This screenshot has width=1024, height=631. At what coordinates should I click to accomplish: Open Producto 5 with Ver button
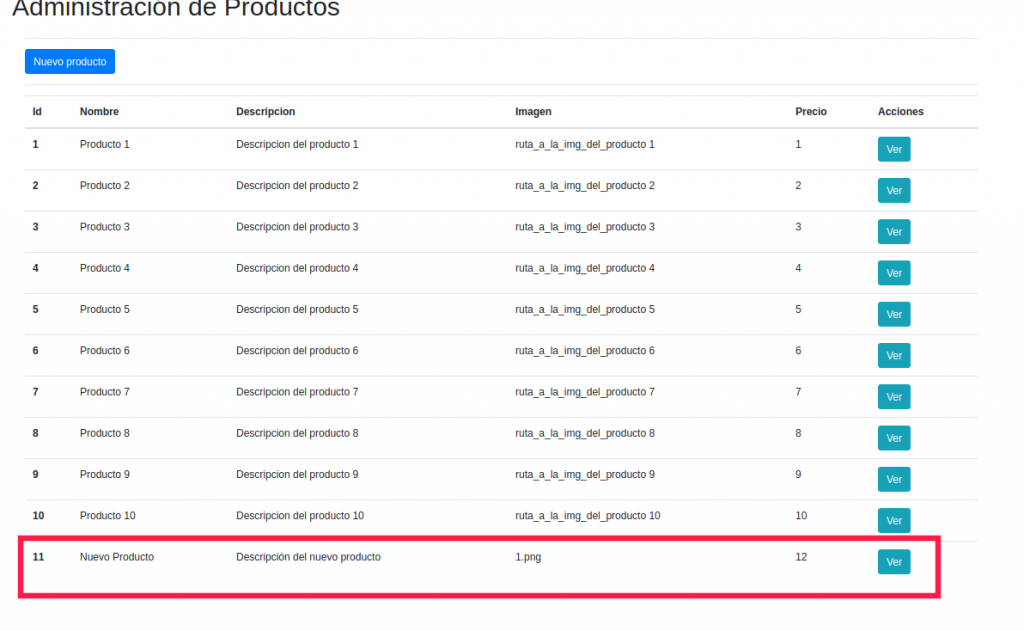pyautogui.click(x=894, y=314)
